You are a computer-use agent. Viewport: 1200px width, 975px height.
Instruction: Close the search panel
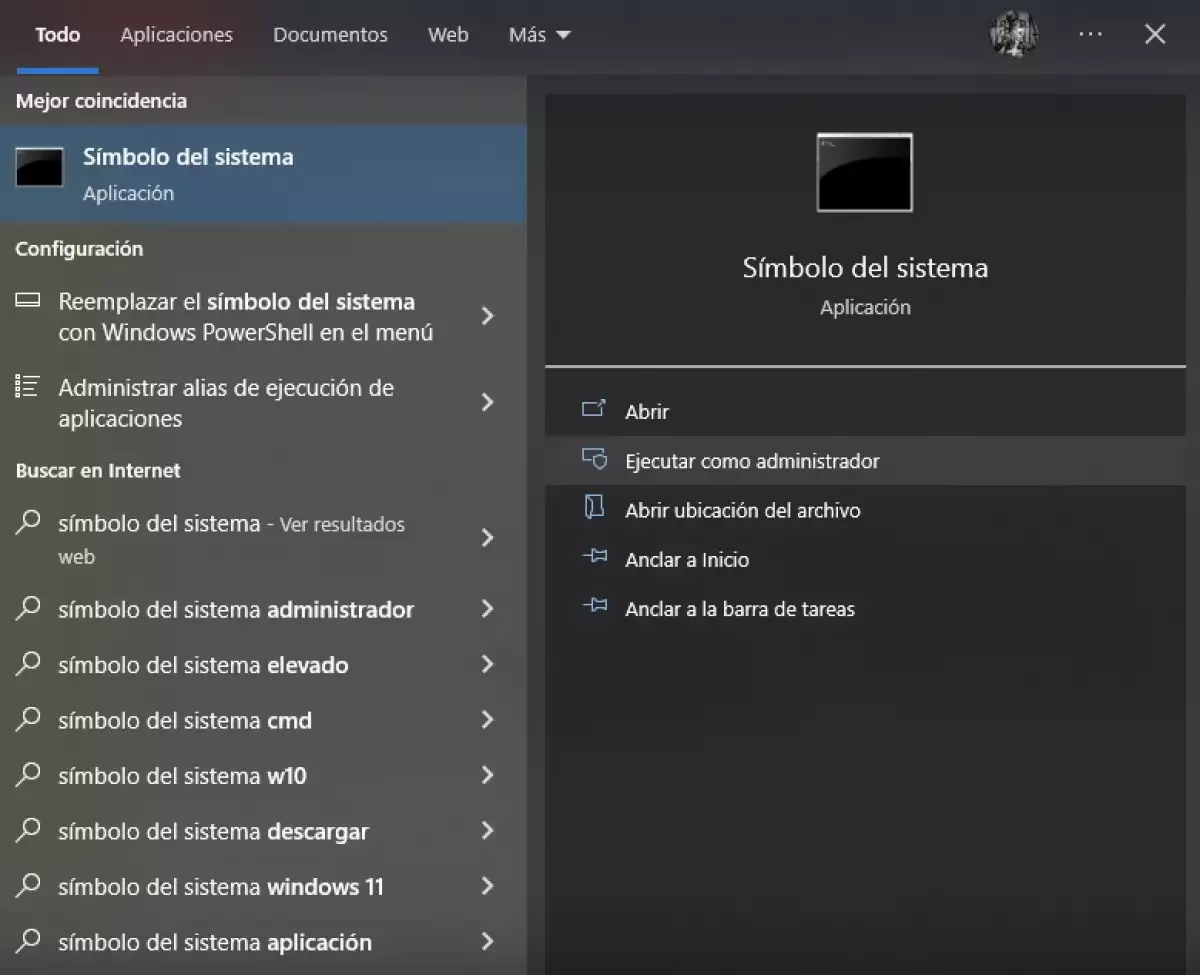[x=1155, y=35]
